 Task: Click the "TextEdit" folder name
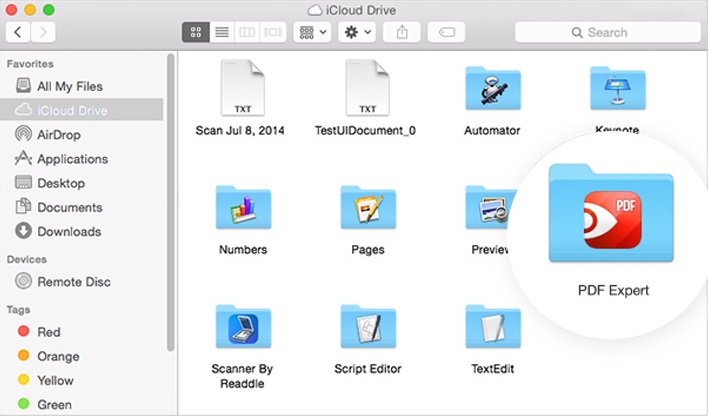pos(493,369)
